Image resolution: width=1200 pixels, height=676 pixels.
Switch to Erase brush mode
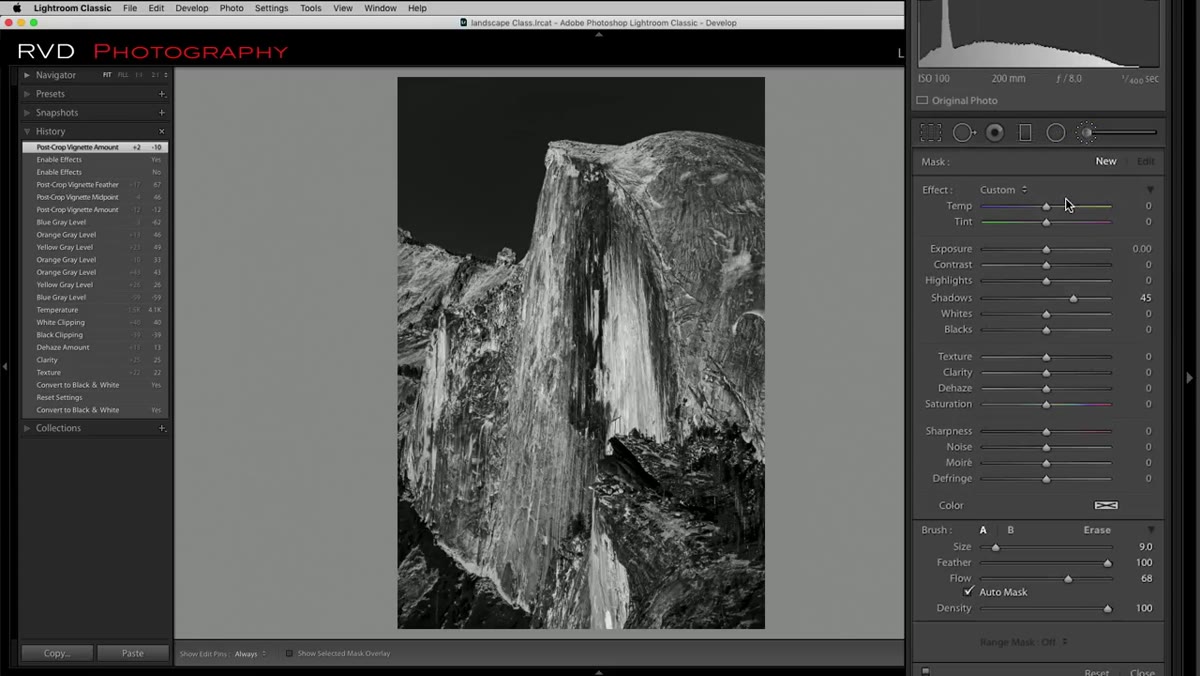point(1097,530)
